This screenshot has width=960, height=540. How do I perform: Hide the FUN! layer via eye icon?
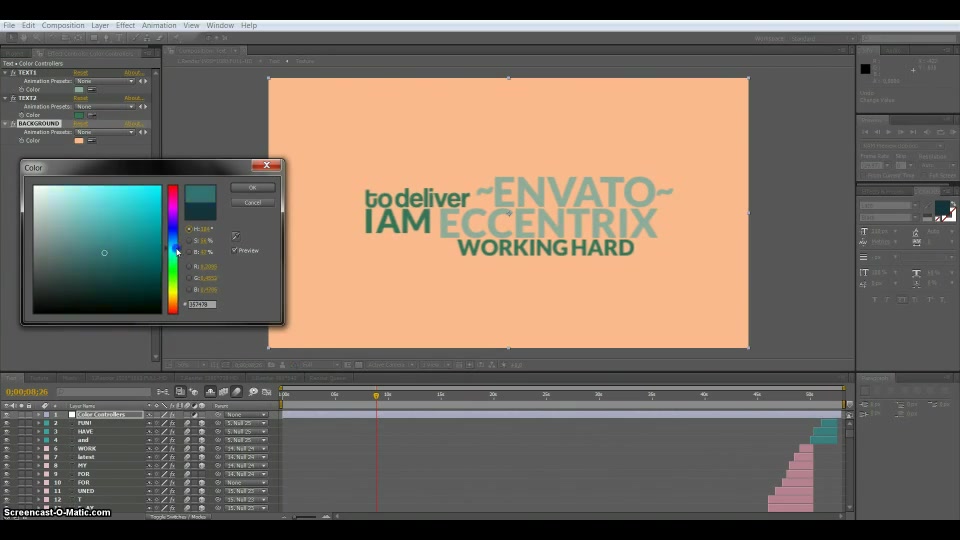tap(7, 423)
